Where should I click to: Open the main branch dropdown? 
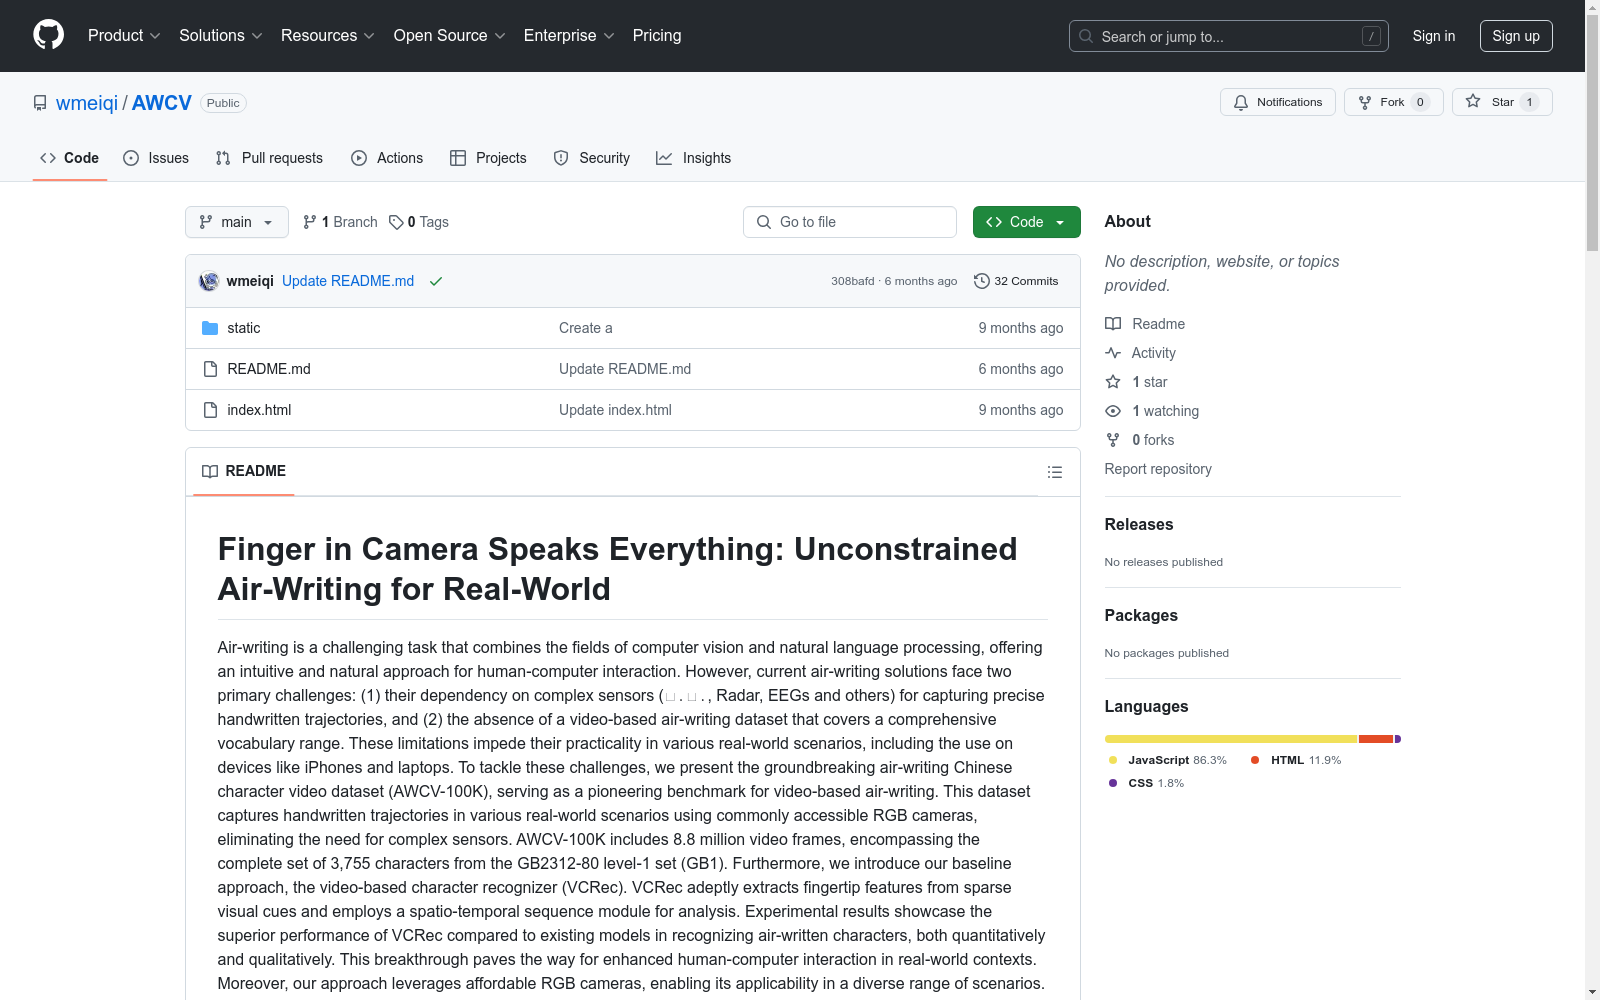pos(237,222)
